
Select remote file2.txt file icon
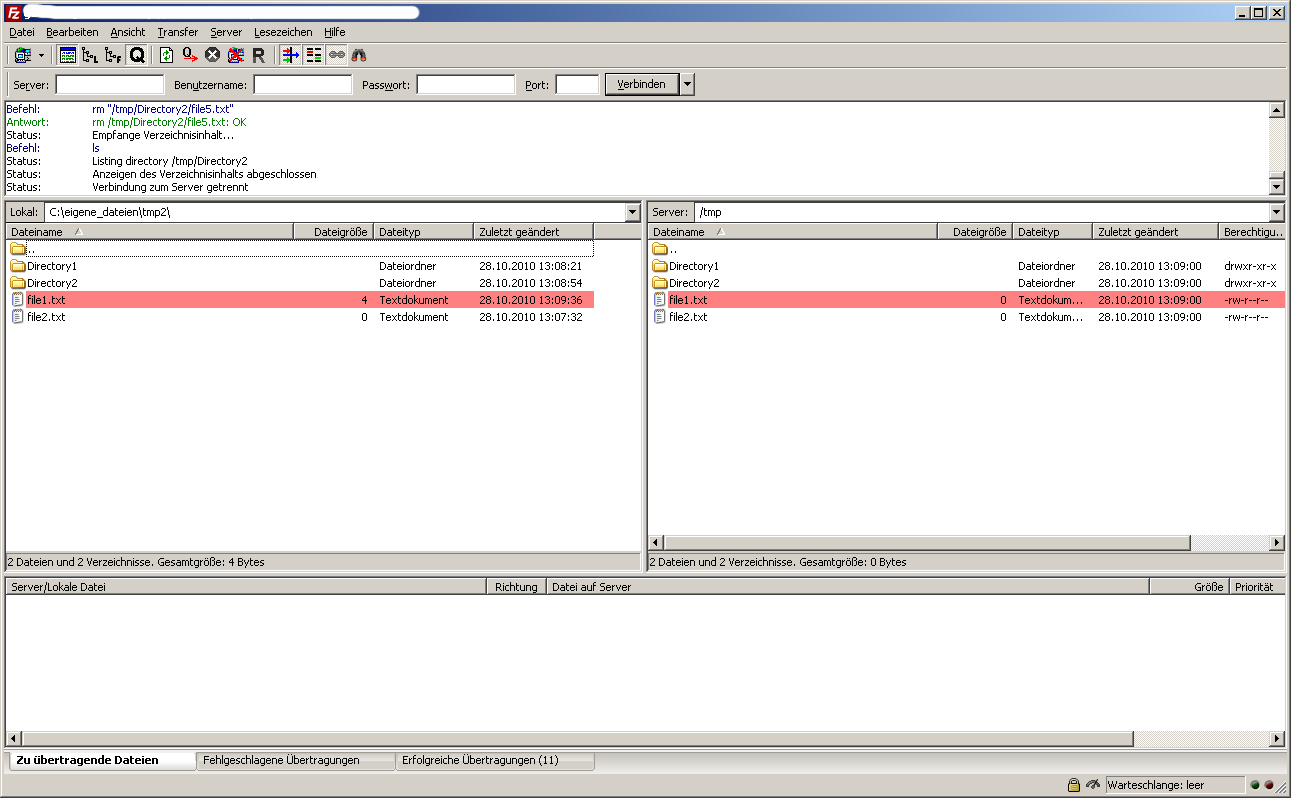click(x=660, y=317)
